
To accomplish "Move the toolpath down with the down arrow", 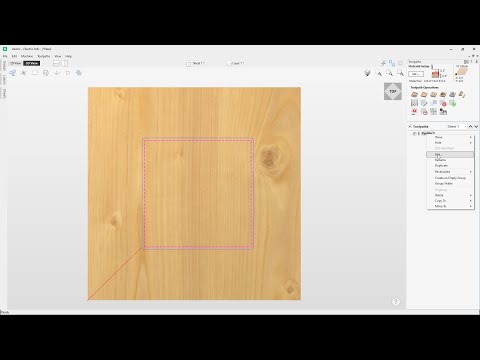I will [x=476, y=126].
